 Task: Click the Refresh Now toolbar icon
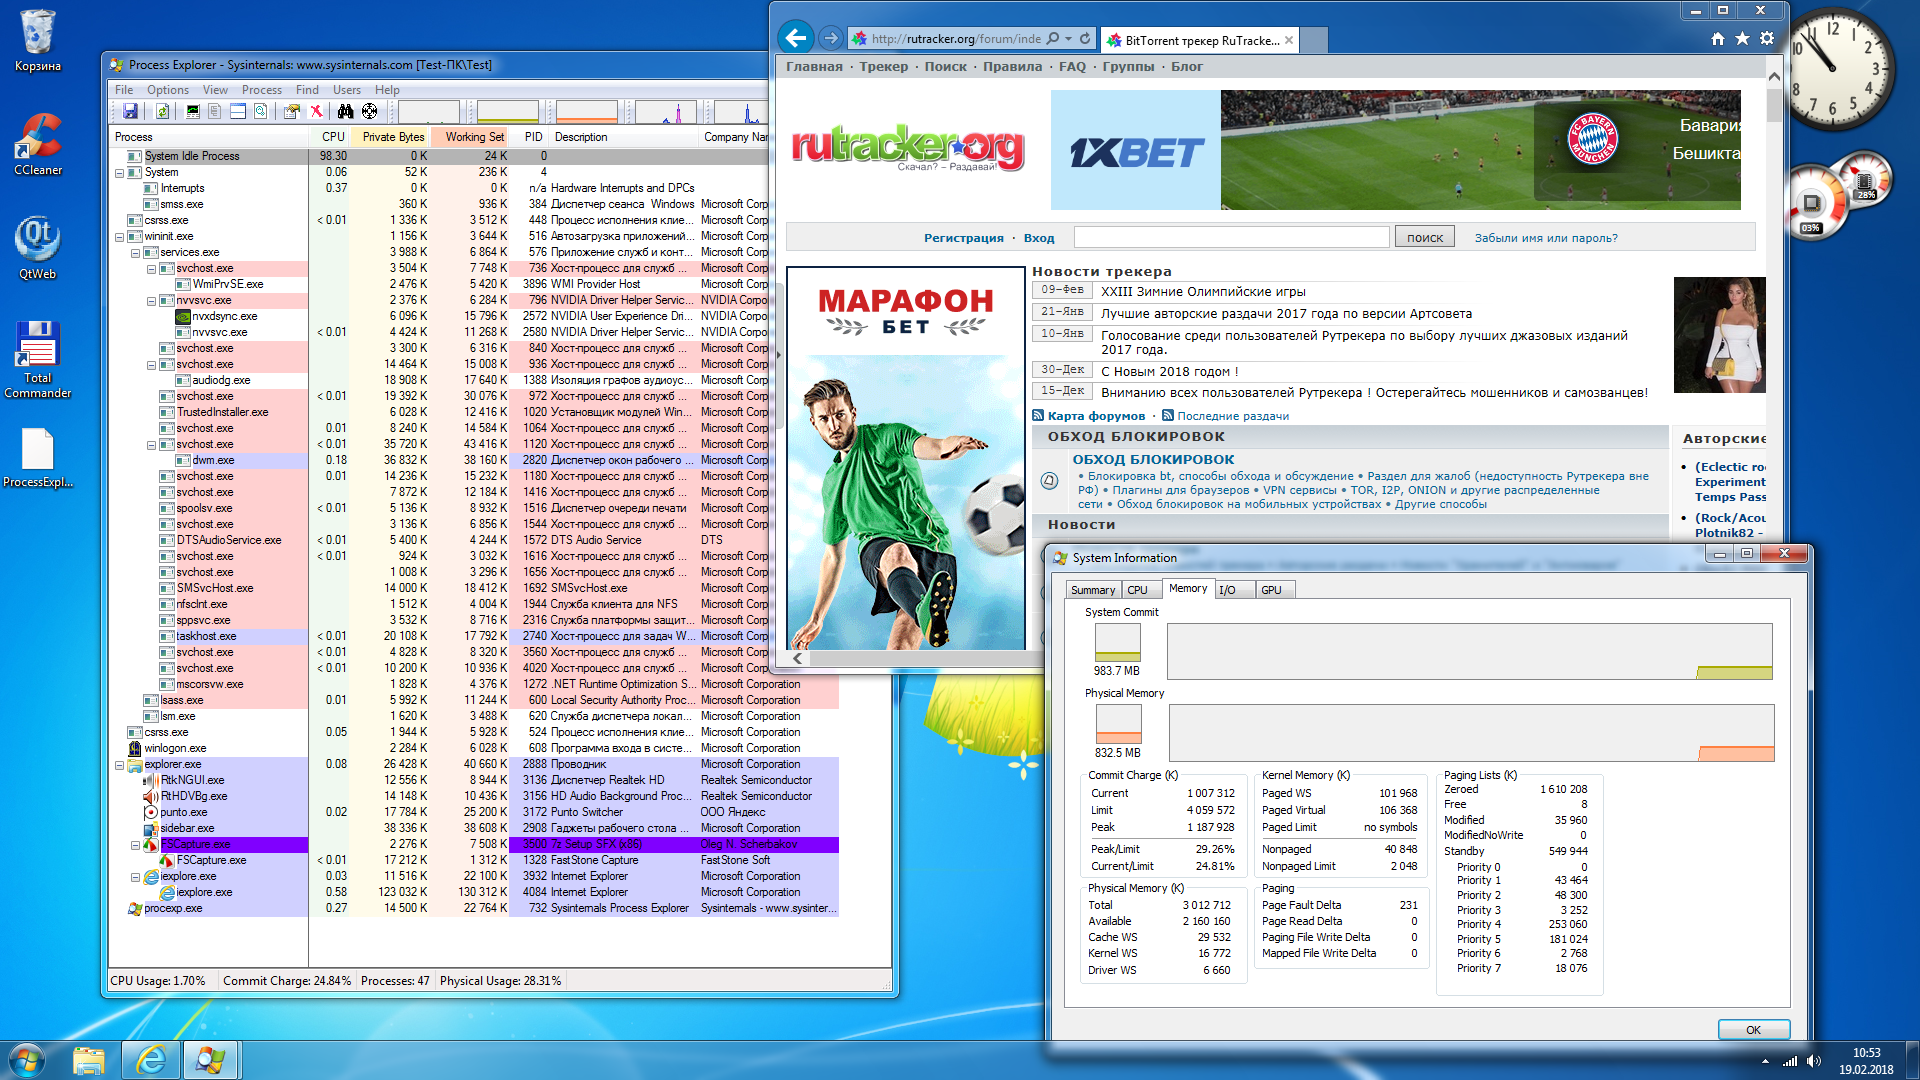coord(162,111)
